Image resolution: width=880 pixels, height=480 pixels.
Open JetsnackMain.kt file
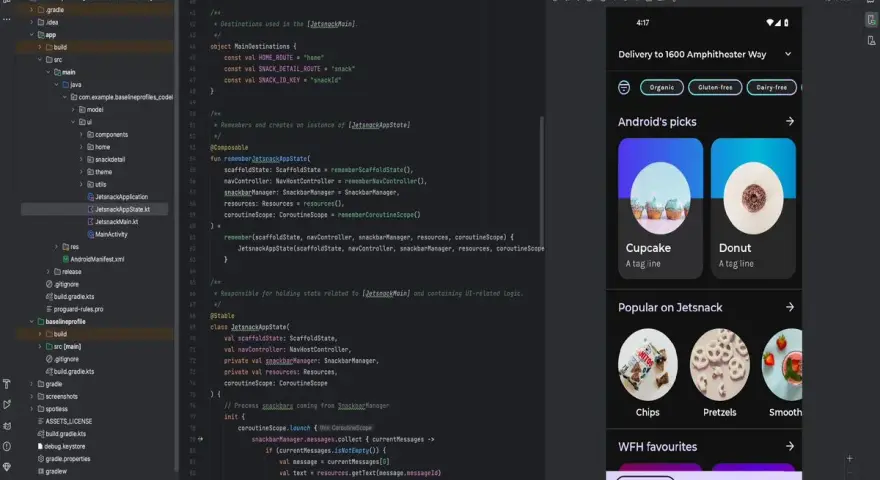pyautogui.click(x=113, y=222)
